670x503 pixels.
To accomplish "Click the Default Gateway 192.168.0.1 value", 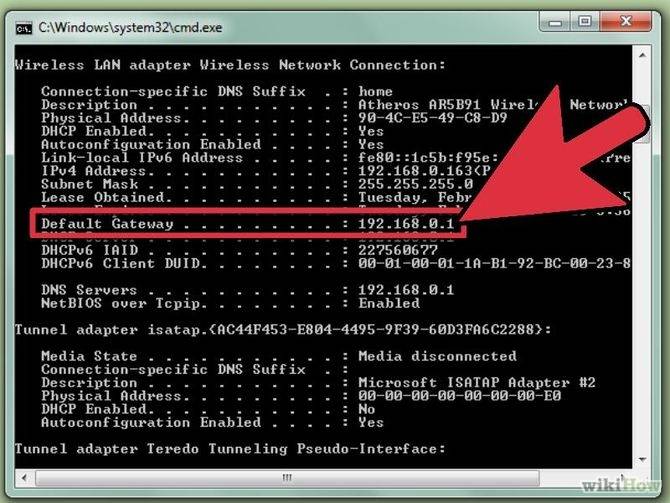I will click(x=406, y=224).
